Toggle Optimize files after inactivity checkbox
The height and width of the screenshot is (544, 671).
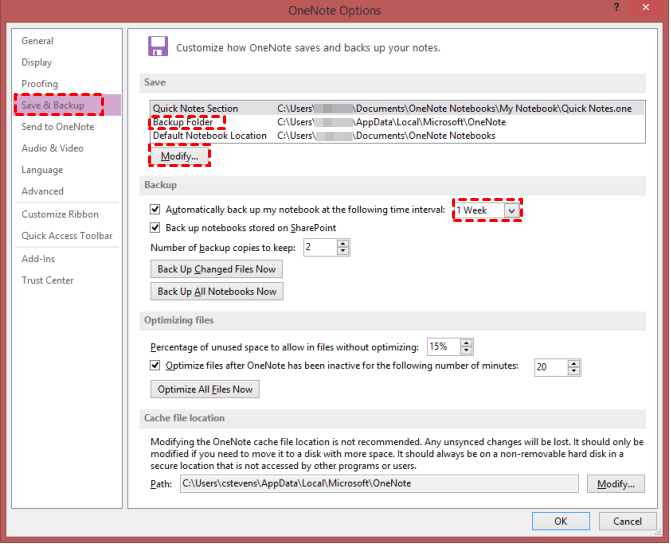coord(155,366)
